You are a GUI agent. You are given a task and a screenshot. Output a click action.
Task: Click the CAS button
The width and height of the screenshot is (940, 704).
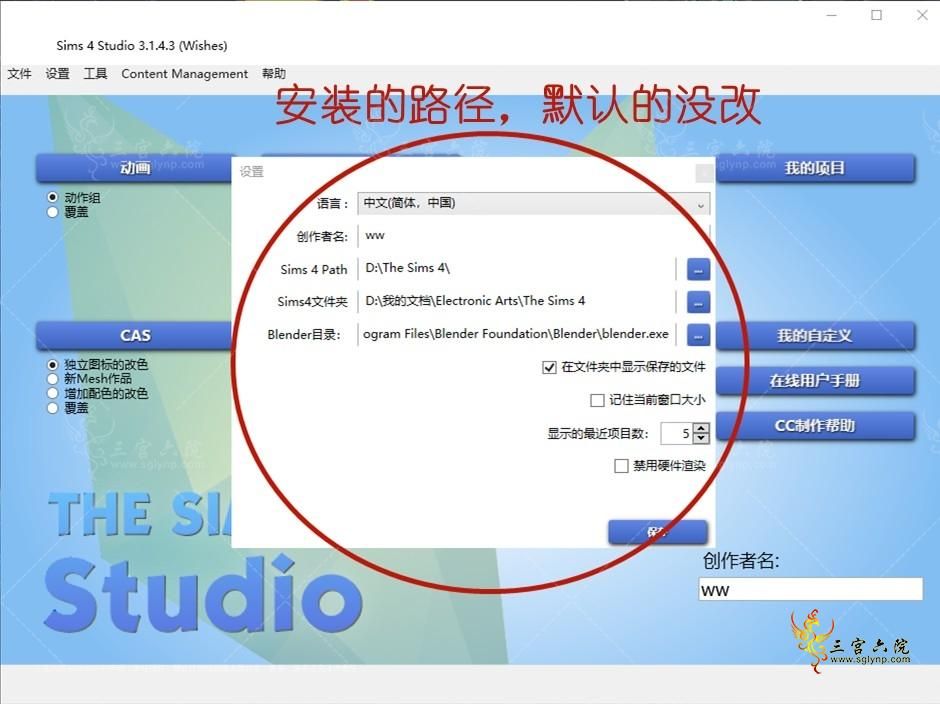pos(134,336)
